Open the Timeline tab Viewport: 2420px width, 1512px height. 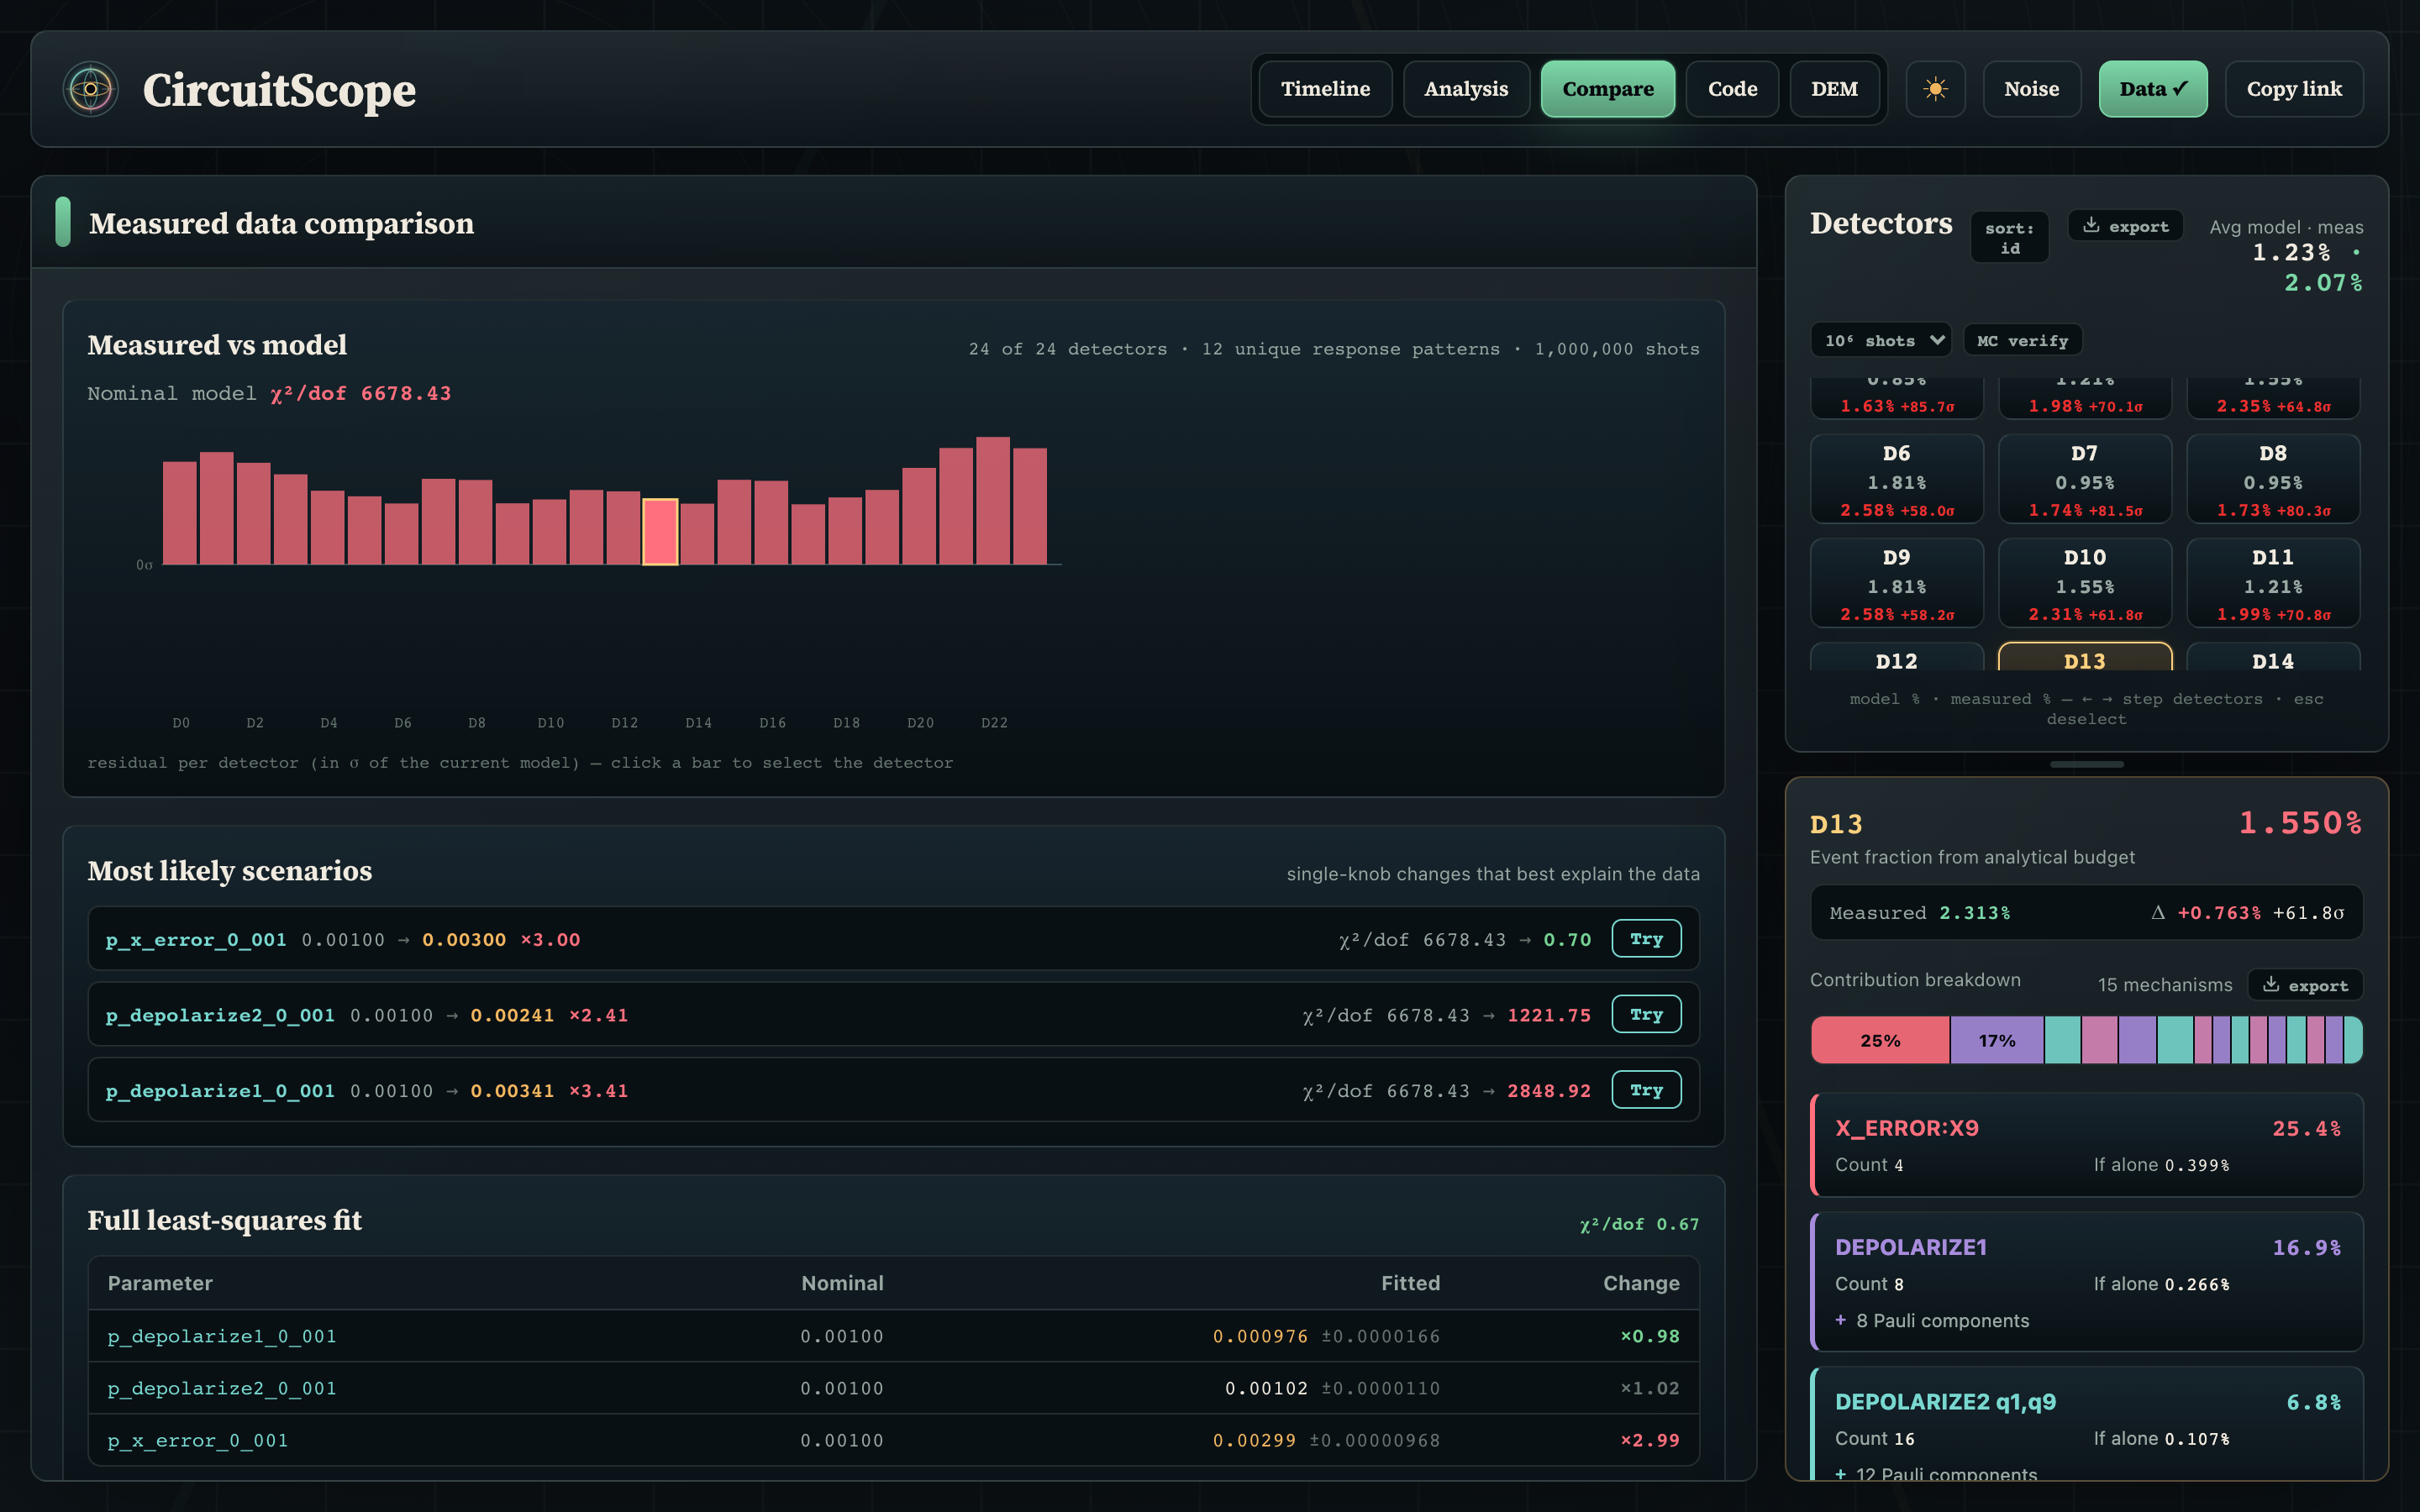pos(1325,89)
